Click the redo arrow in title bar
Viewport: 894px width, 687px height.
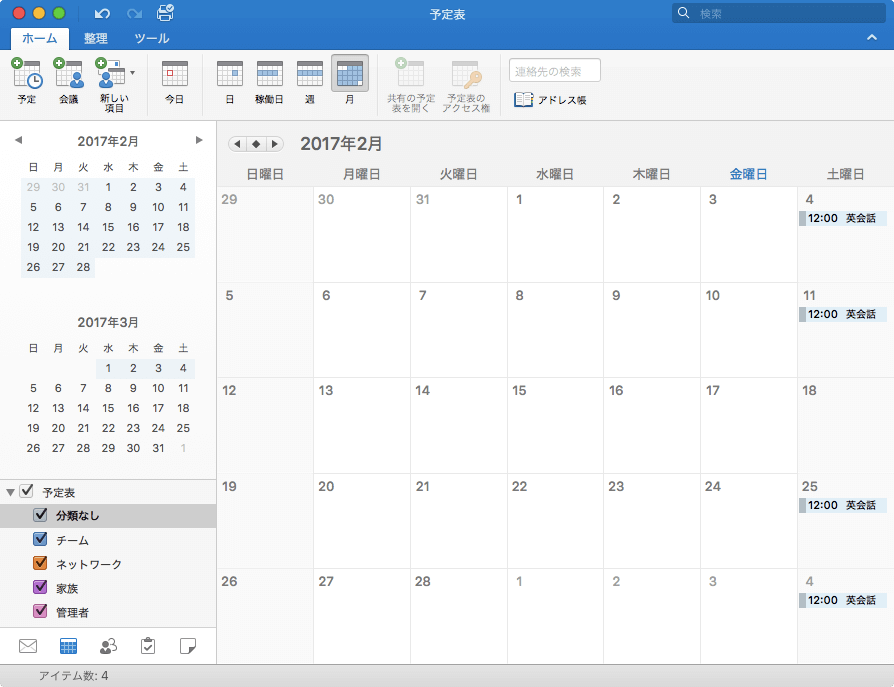[x=135, y=14]
